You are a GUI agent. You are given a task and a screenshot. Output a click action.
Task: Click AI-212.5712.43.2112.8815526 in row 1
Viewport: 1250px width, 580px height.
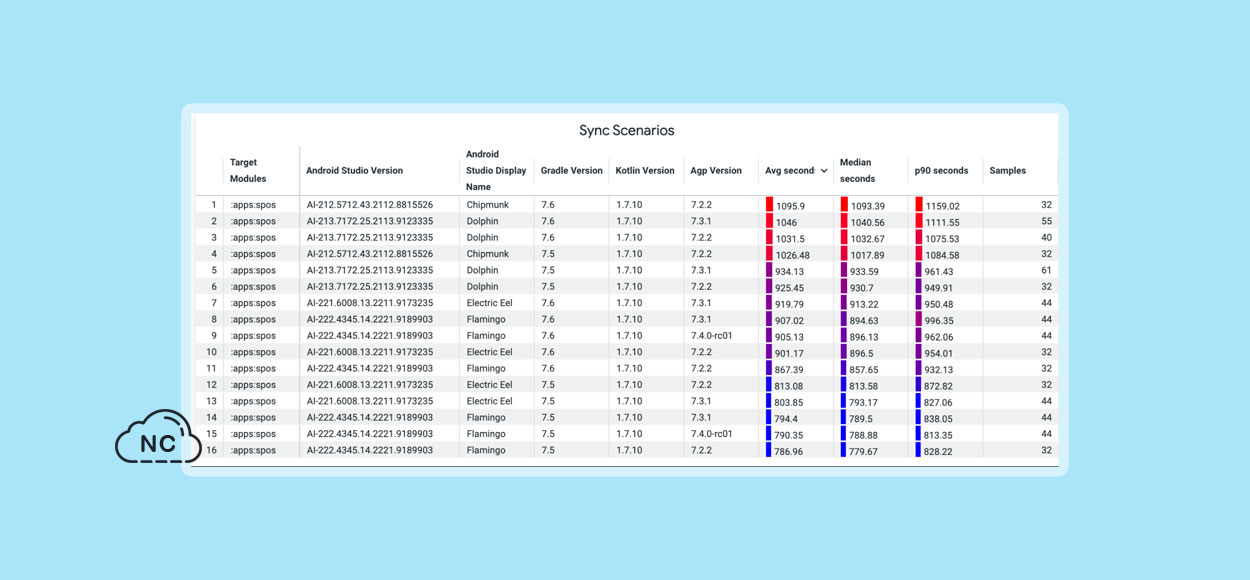pos(370,204)
